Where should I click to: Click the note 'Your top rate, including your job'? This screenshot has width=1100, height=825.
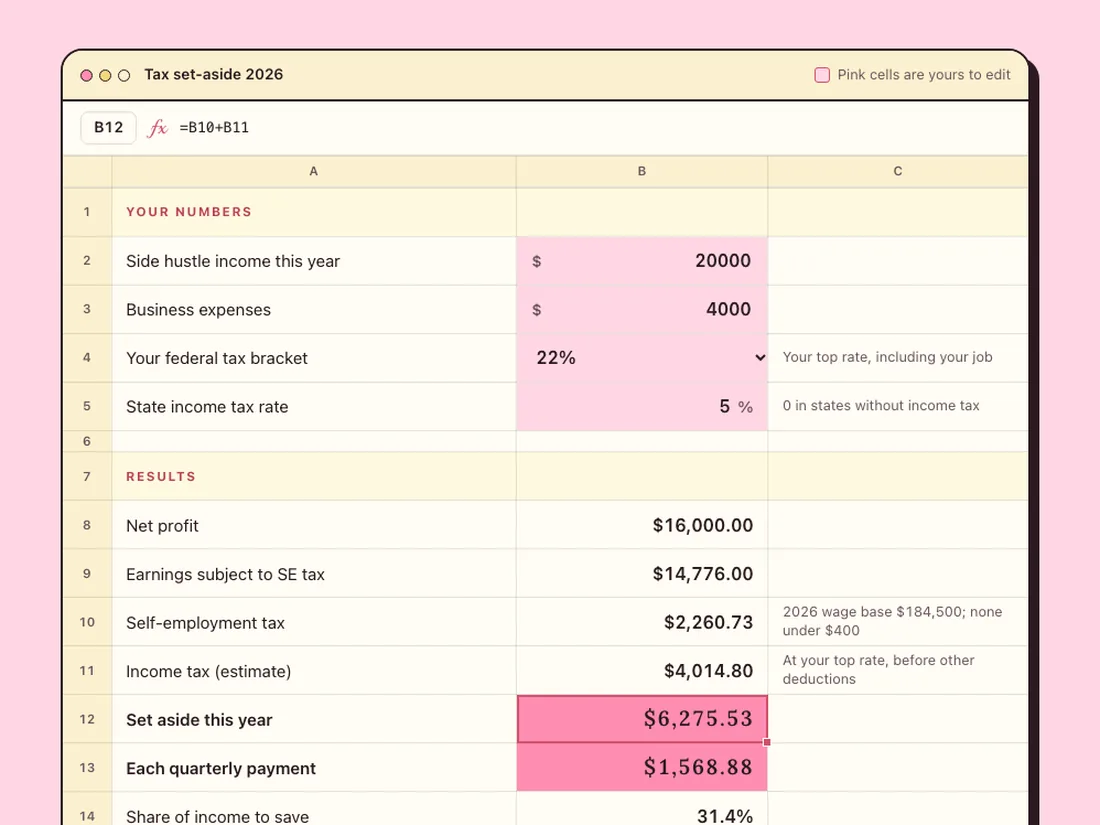click(x=887, y=357)
